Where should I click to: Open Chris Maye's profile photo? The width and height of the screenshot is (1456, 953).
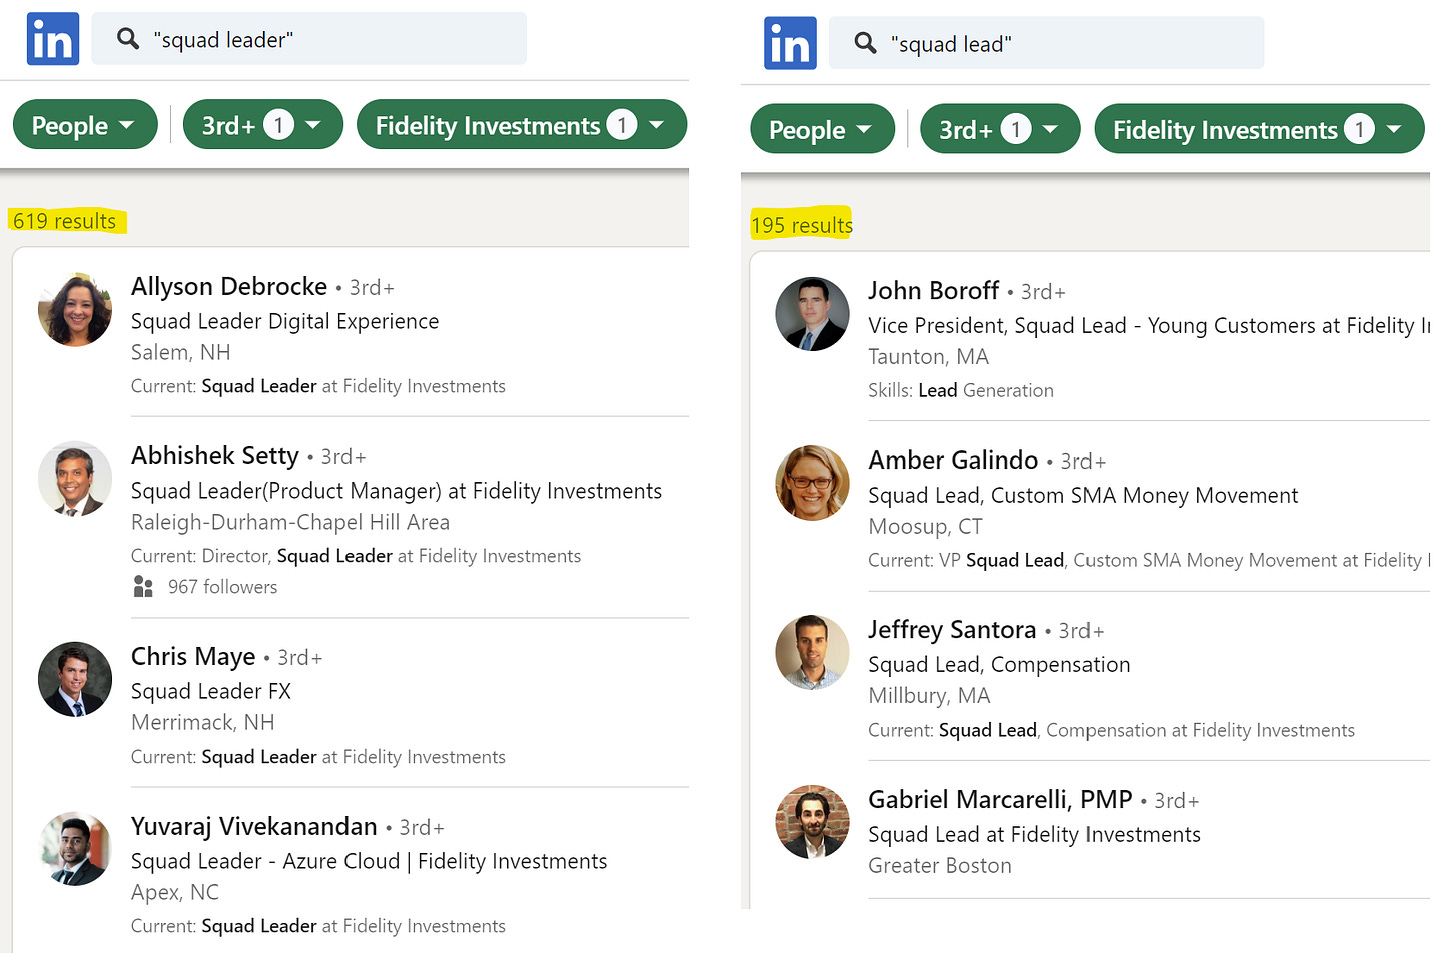coord(75,679)
